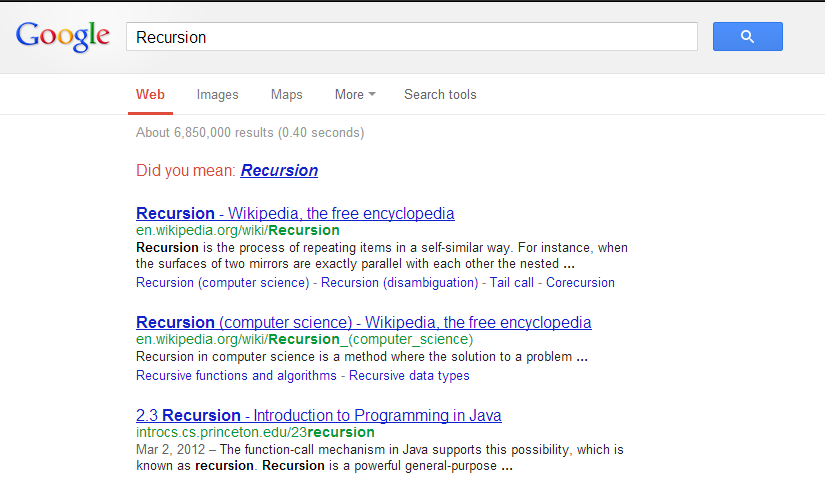Open 'Recursion - Wikipedia, the free encyclopedia' result
The height and width of the screenshot is (488, 825).
295,213
